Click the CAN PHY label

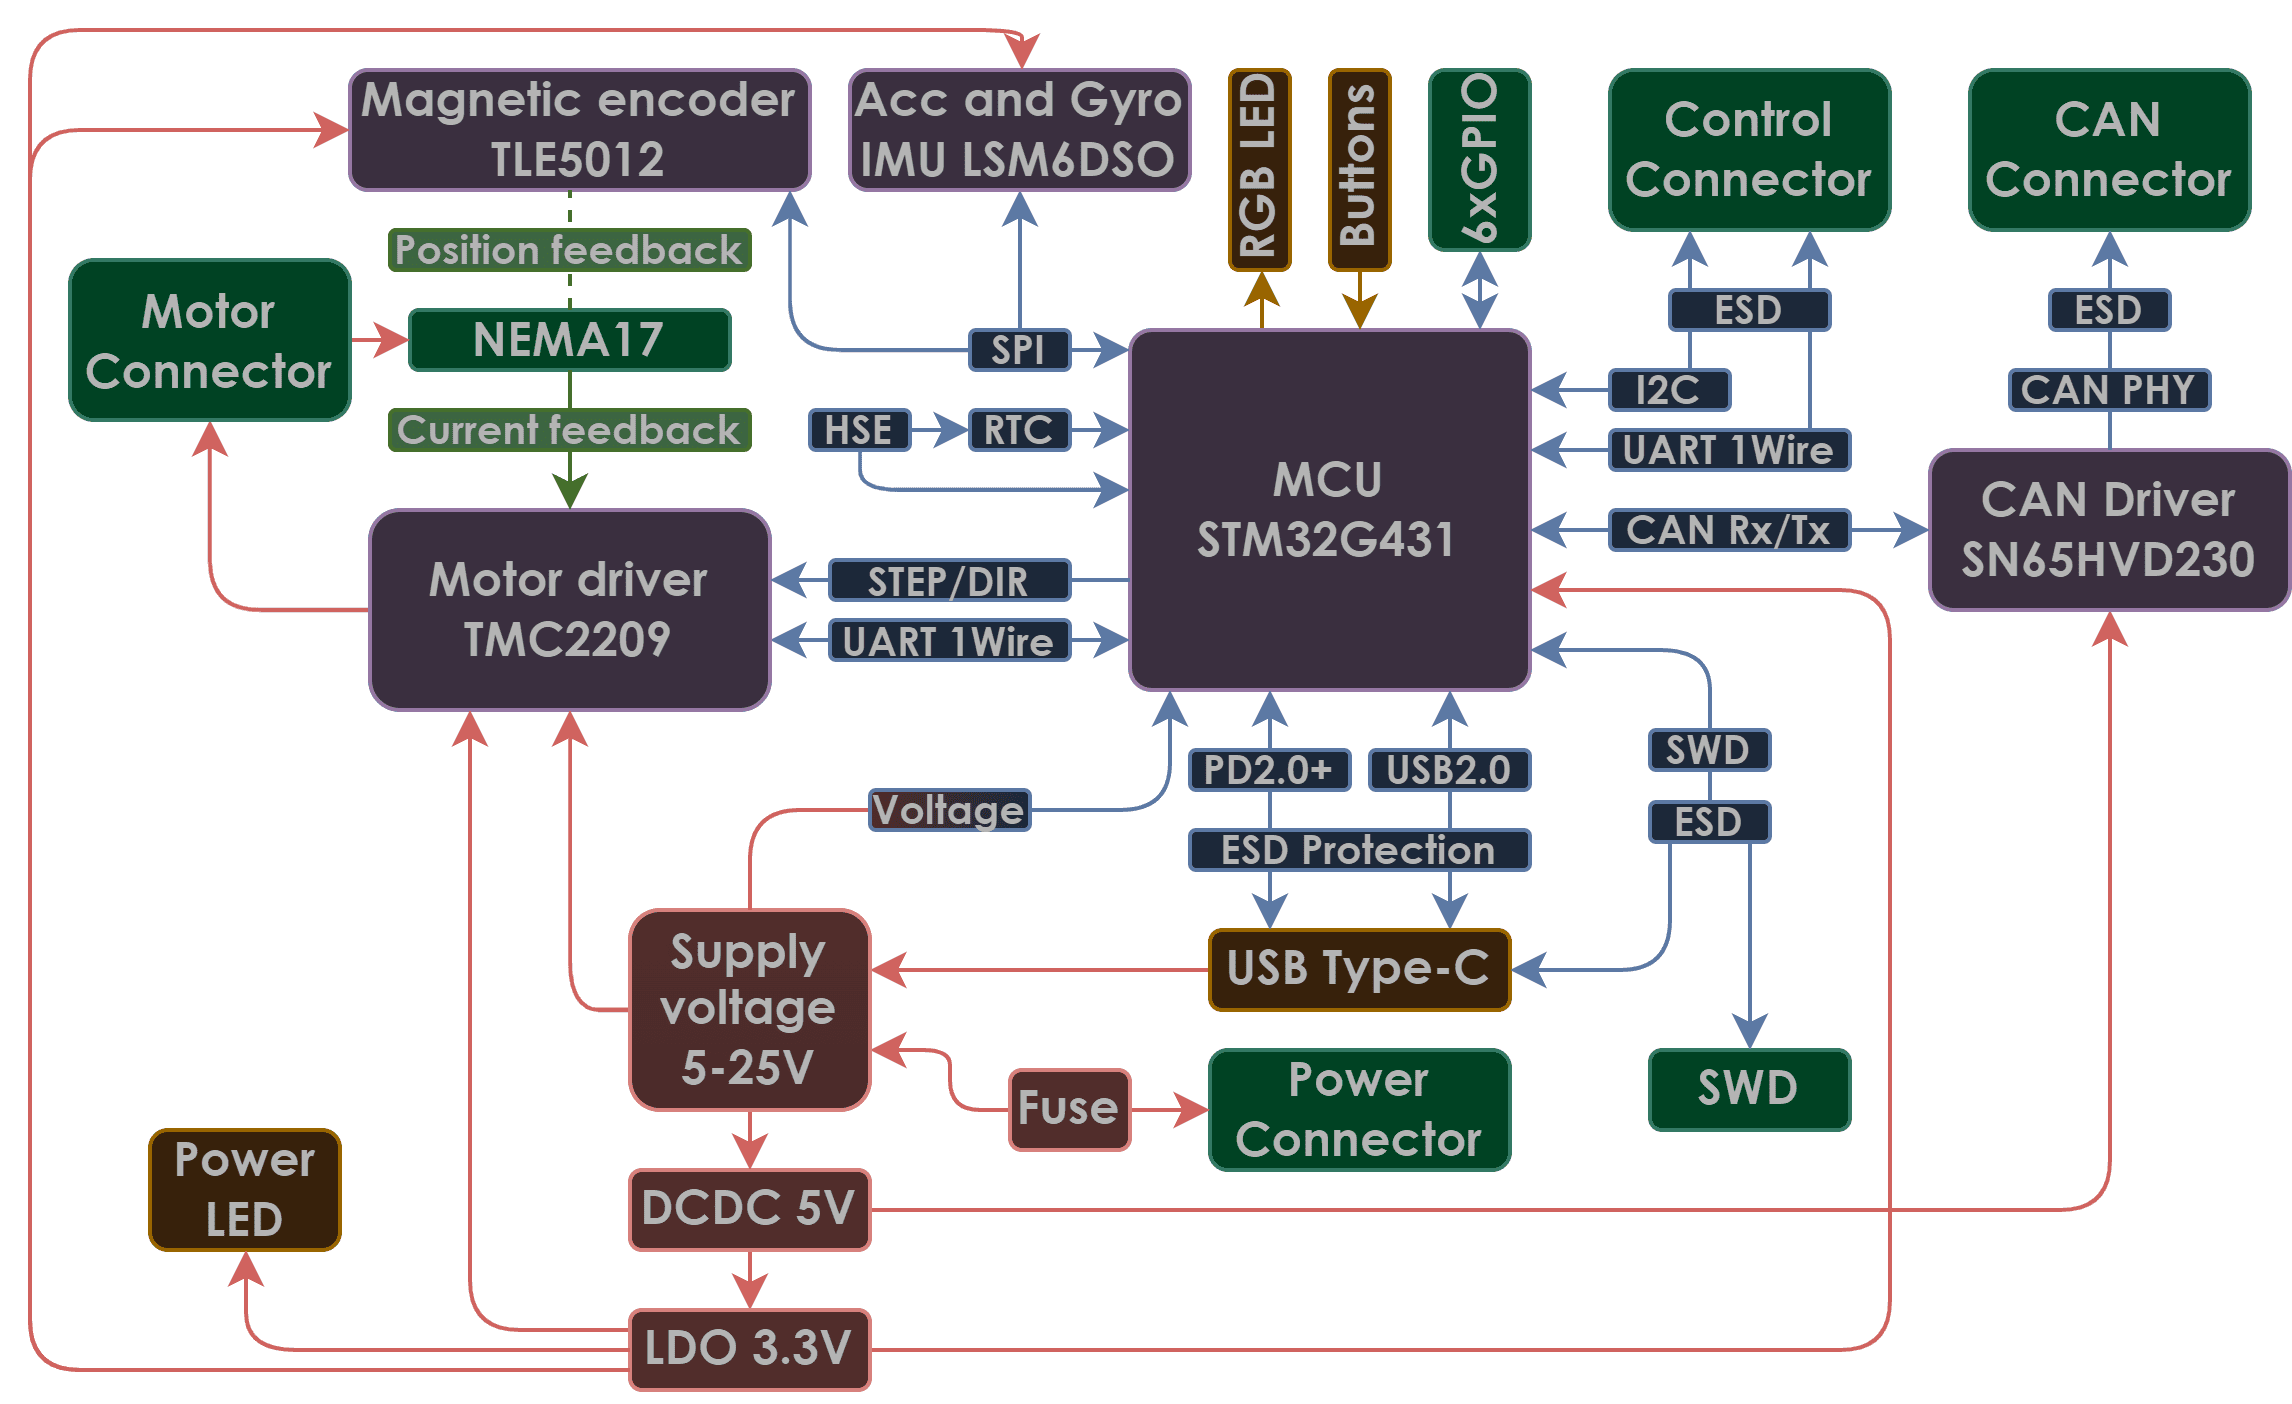click(x=2109, y=390)
